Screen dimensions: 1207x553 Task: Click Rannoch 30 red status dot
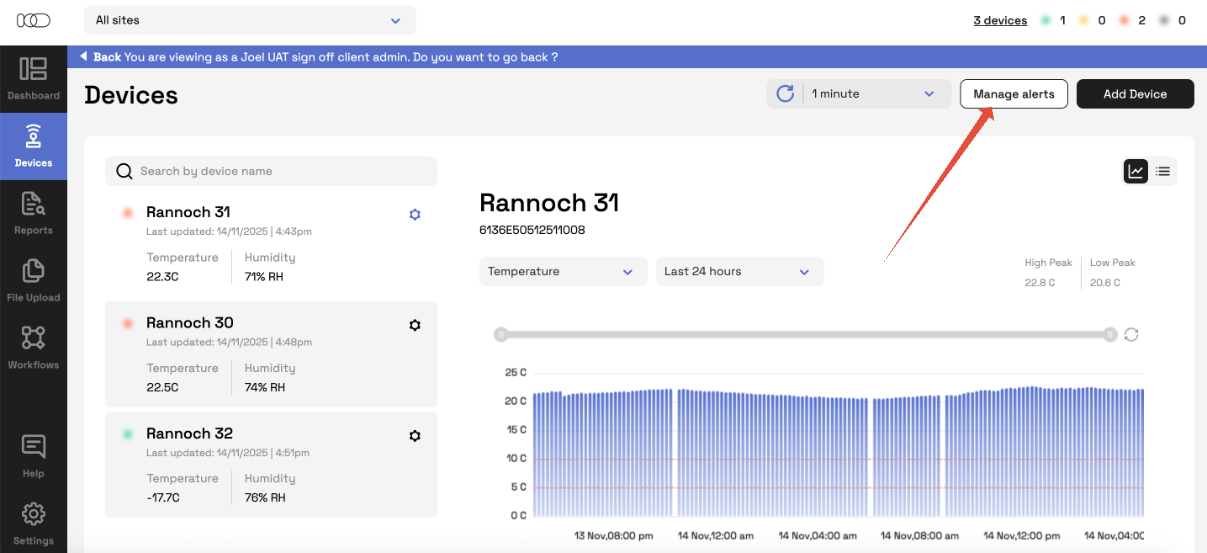point(128,324)
